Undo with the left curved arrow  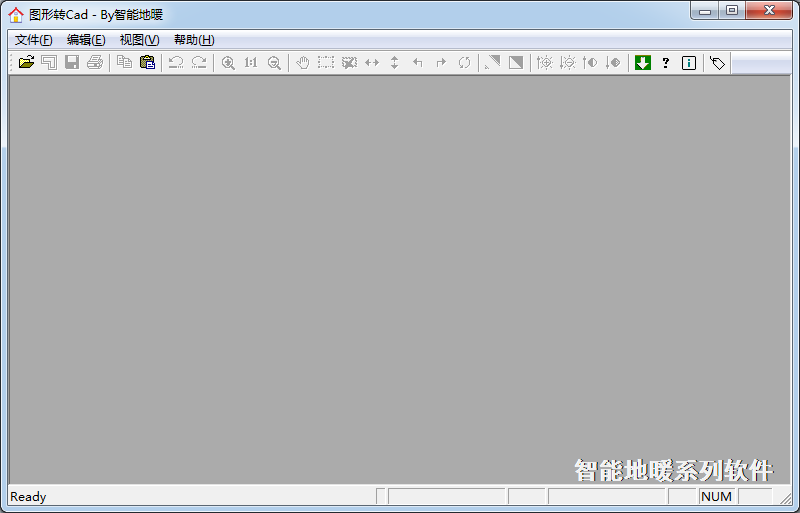tap(176, 62)
